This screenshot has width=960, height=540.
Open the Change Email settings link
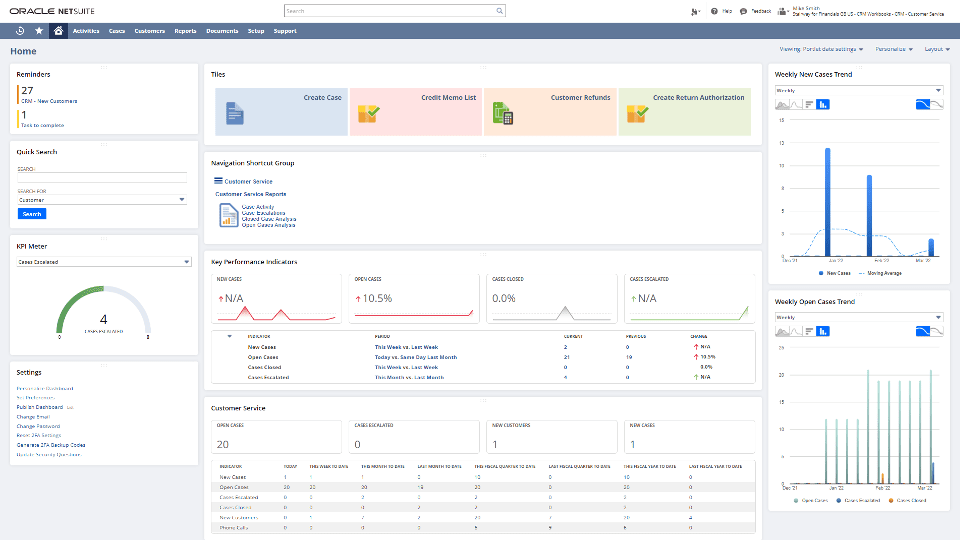[x=33, y=417]
